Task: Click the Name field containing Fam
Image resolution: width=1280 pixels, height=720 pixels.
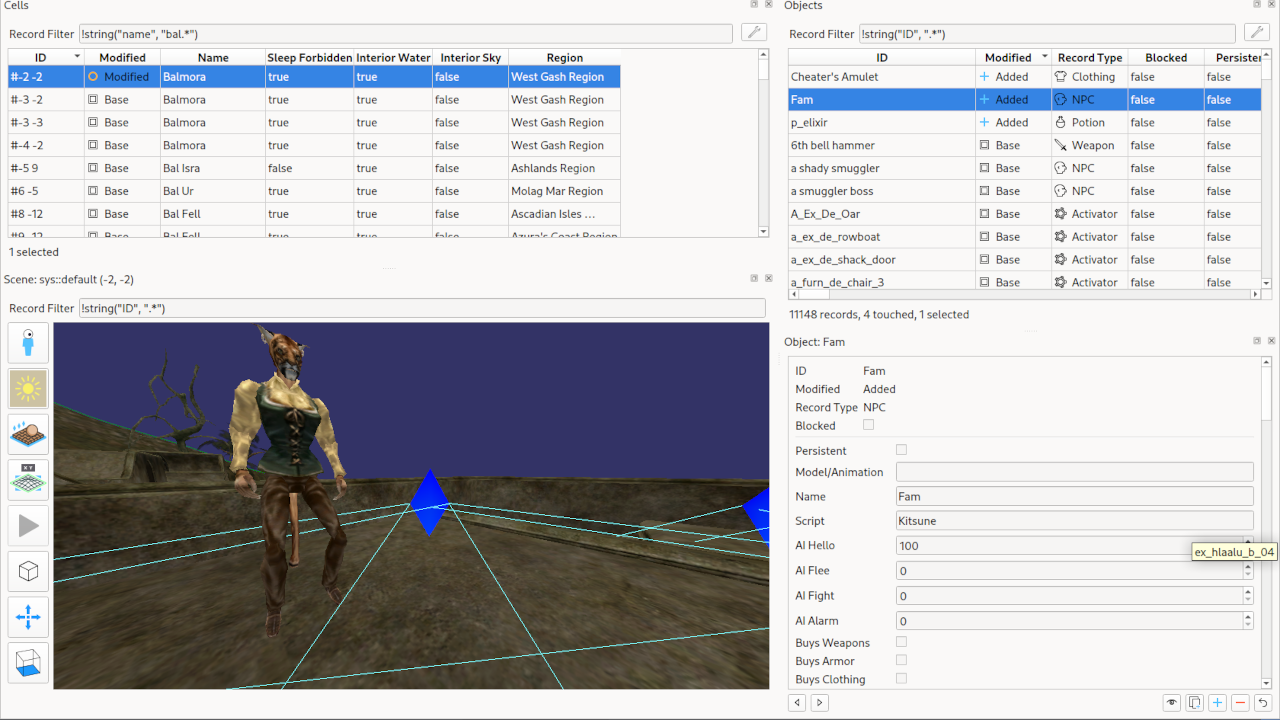Action: pyautogui.click(x=1075, y=496)
